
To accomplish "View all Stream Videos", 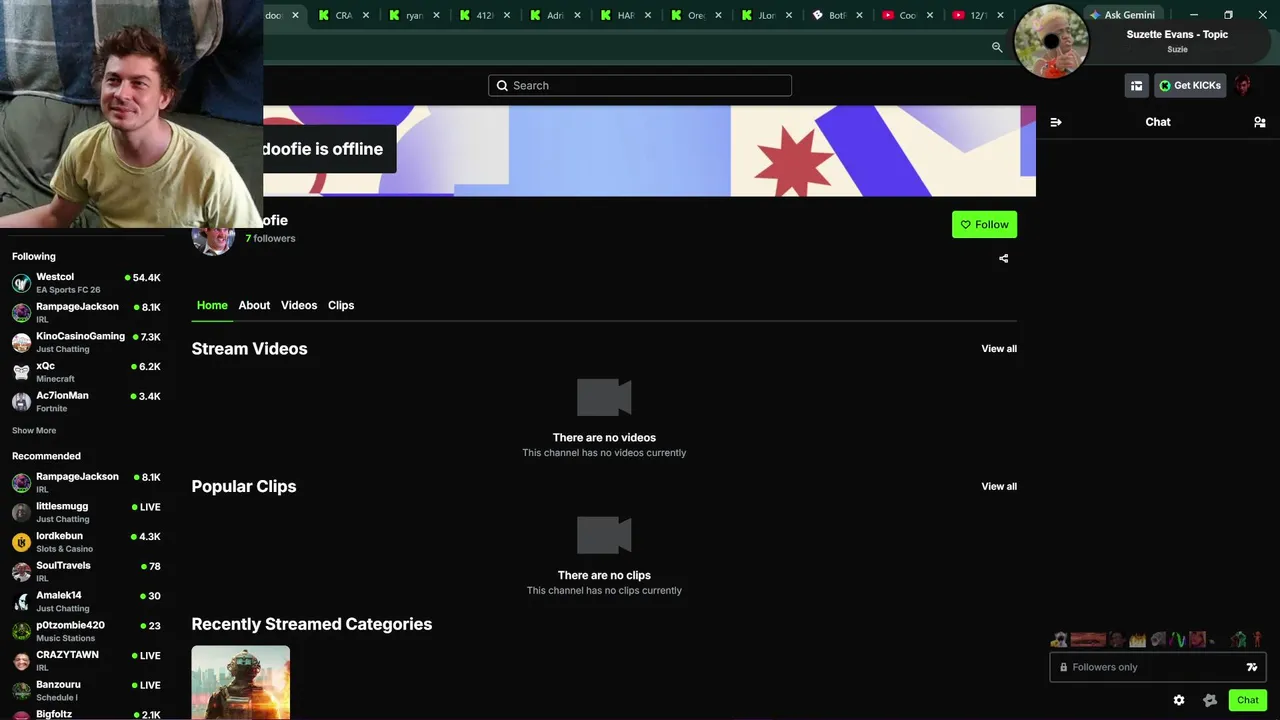I will coord(999,349).
